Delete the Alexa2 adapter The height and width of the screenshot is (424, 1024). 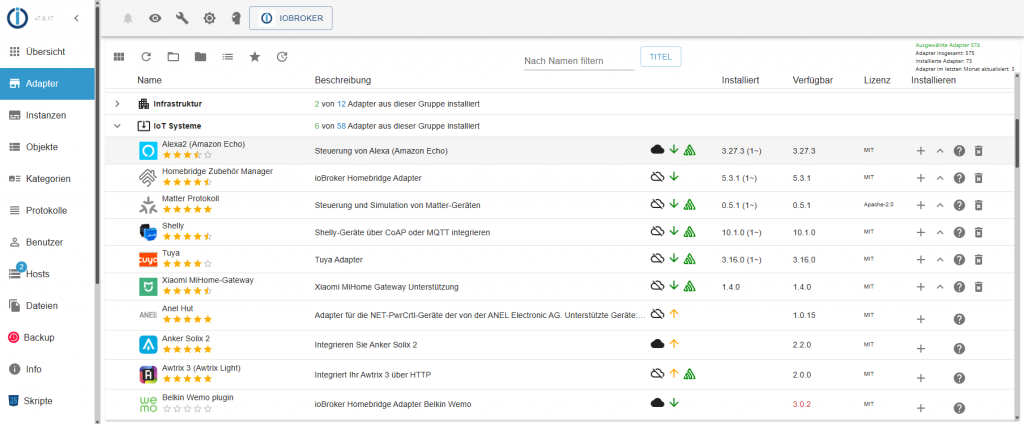coord(978,151)
